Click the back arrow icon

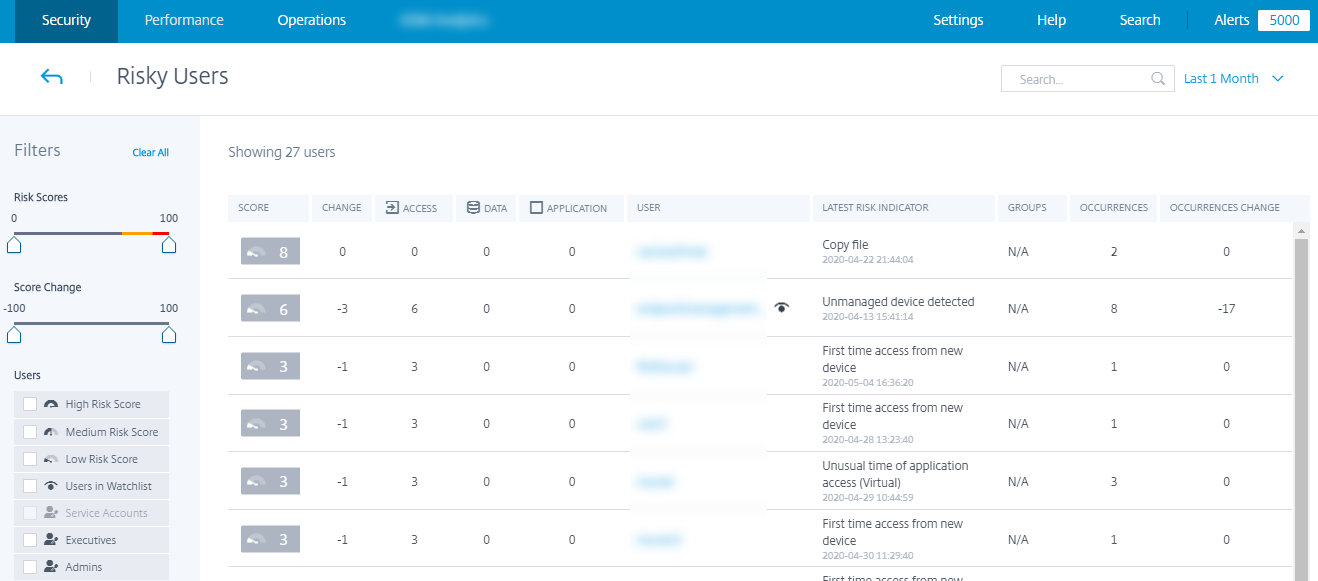pos(52,77)
